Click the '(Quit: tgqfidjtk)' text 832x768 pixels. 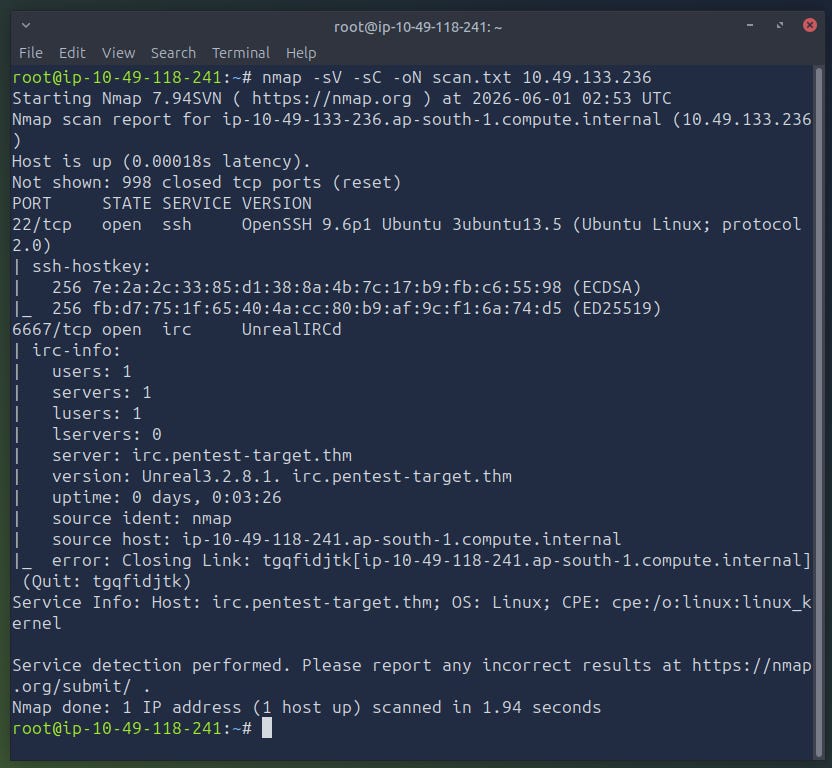click(x=107, y=582)
